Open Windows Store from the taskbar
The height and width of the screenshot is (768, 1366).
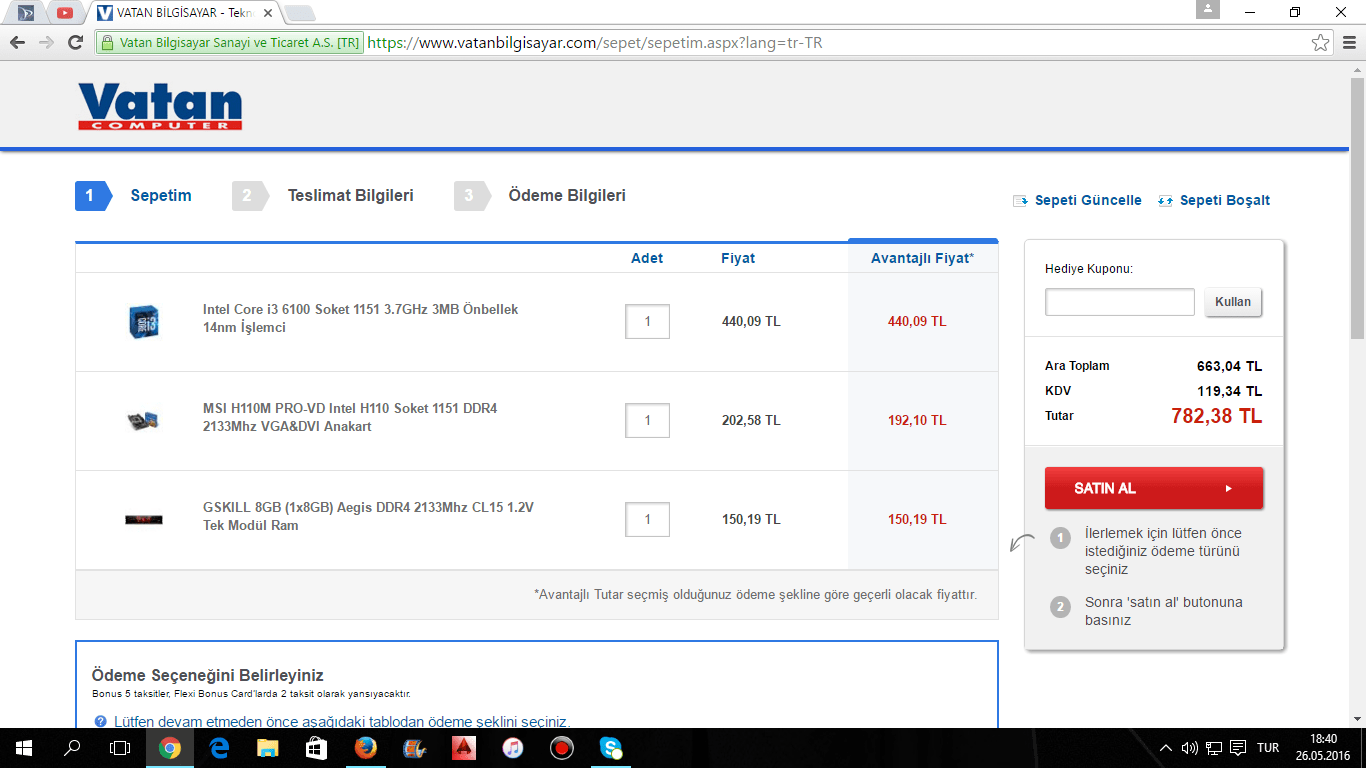tap(316, 748)
